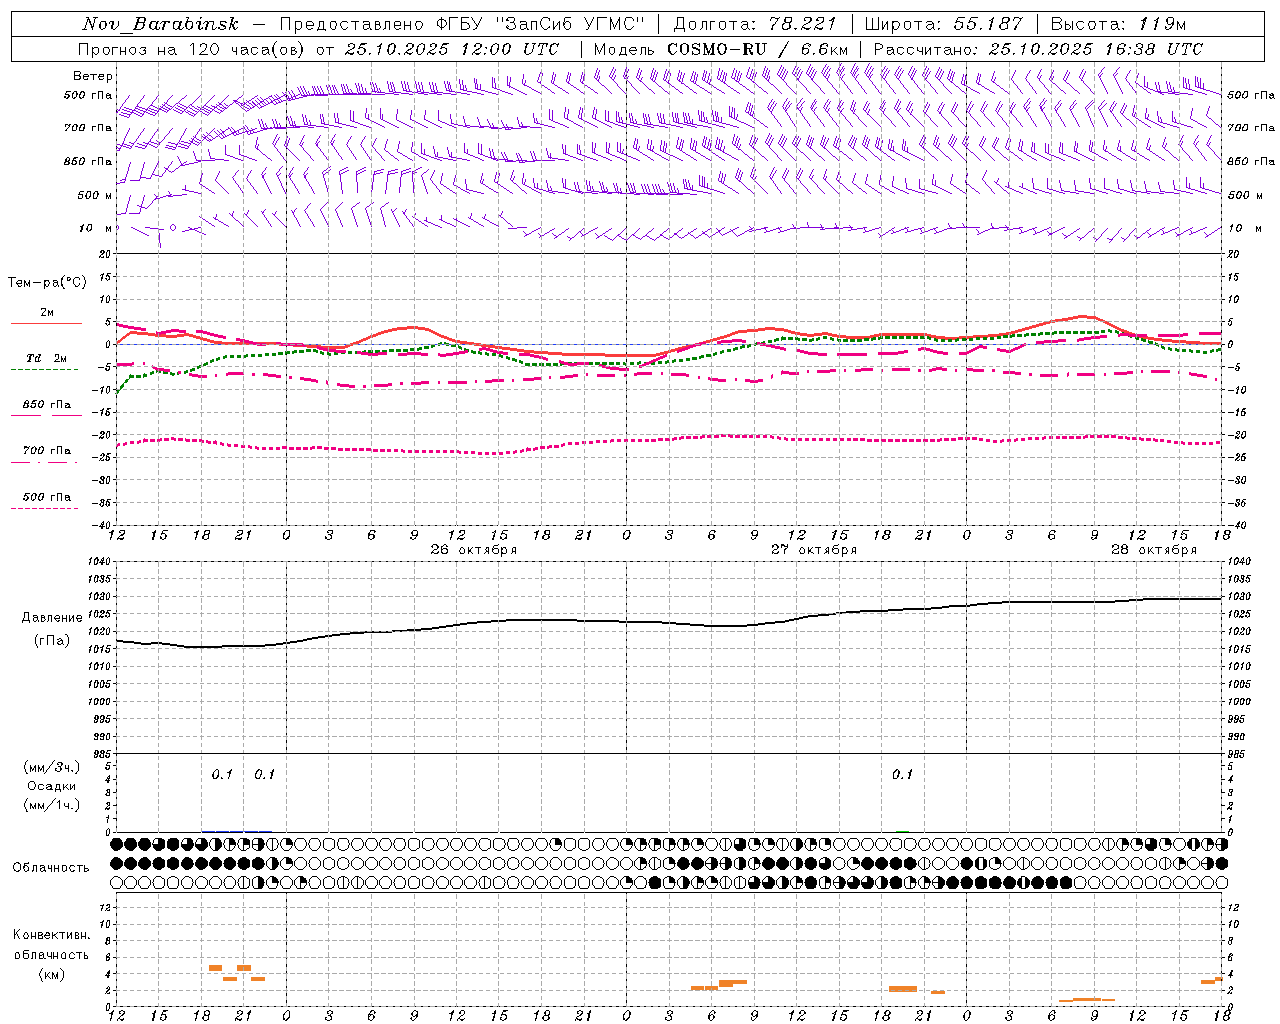Viewport: 1280px width, 1024px height.
Task: Click the 'Ветер' panel label
Action: [x=93, y=76]
